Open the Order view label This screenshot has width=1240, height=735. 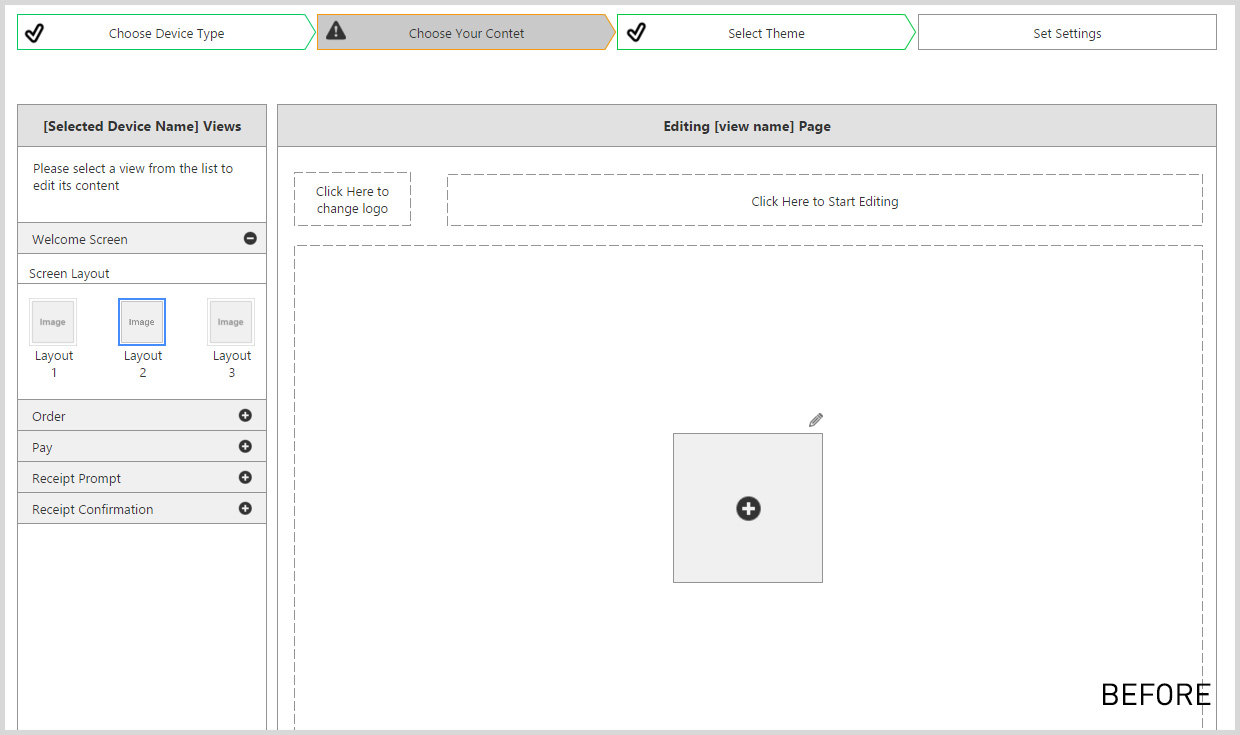[x=49, y=417]
